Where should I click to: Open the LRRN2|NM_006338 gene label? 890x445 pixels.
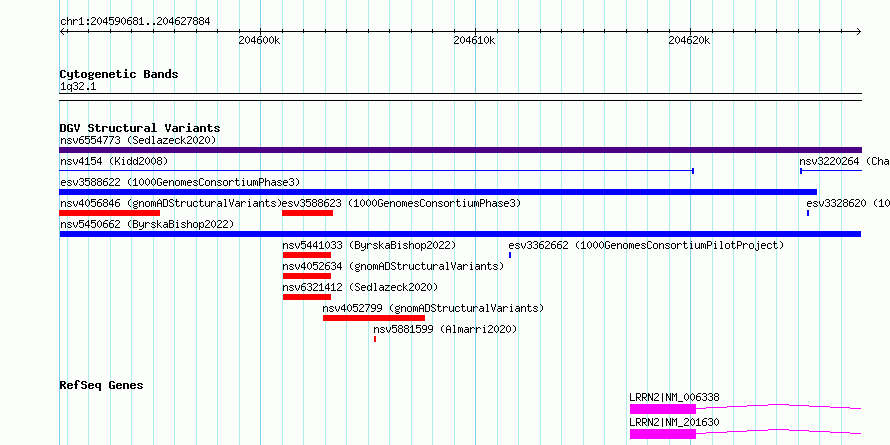(674, 397)
